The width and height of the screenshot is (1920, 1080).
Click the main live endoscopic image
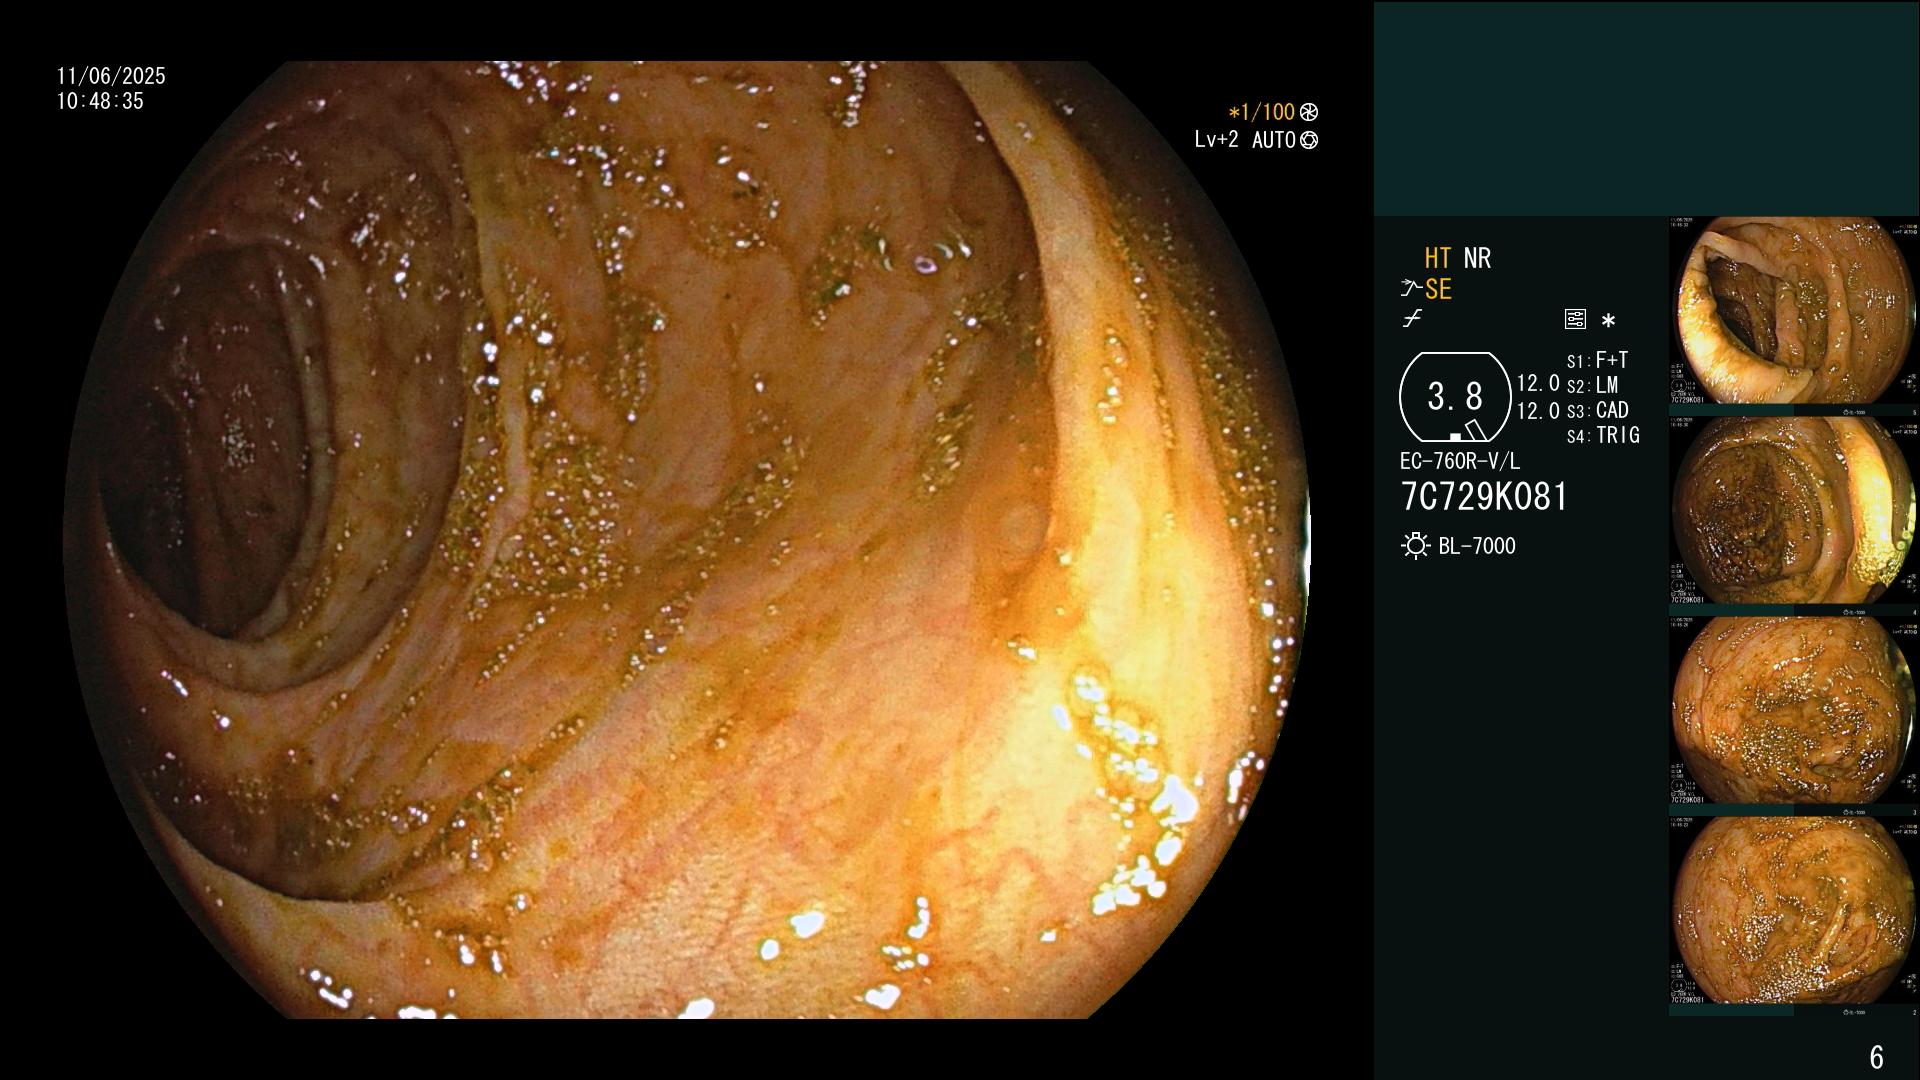[x=687, y=540]
